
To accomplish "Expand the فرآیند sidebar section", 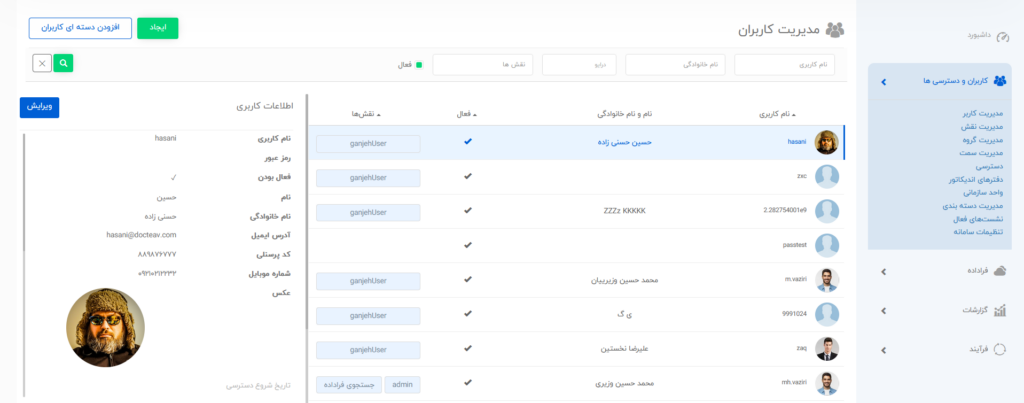I will point(884,349).
